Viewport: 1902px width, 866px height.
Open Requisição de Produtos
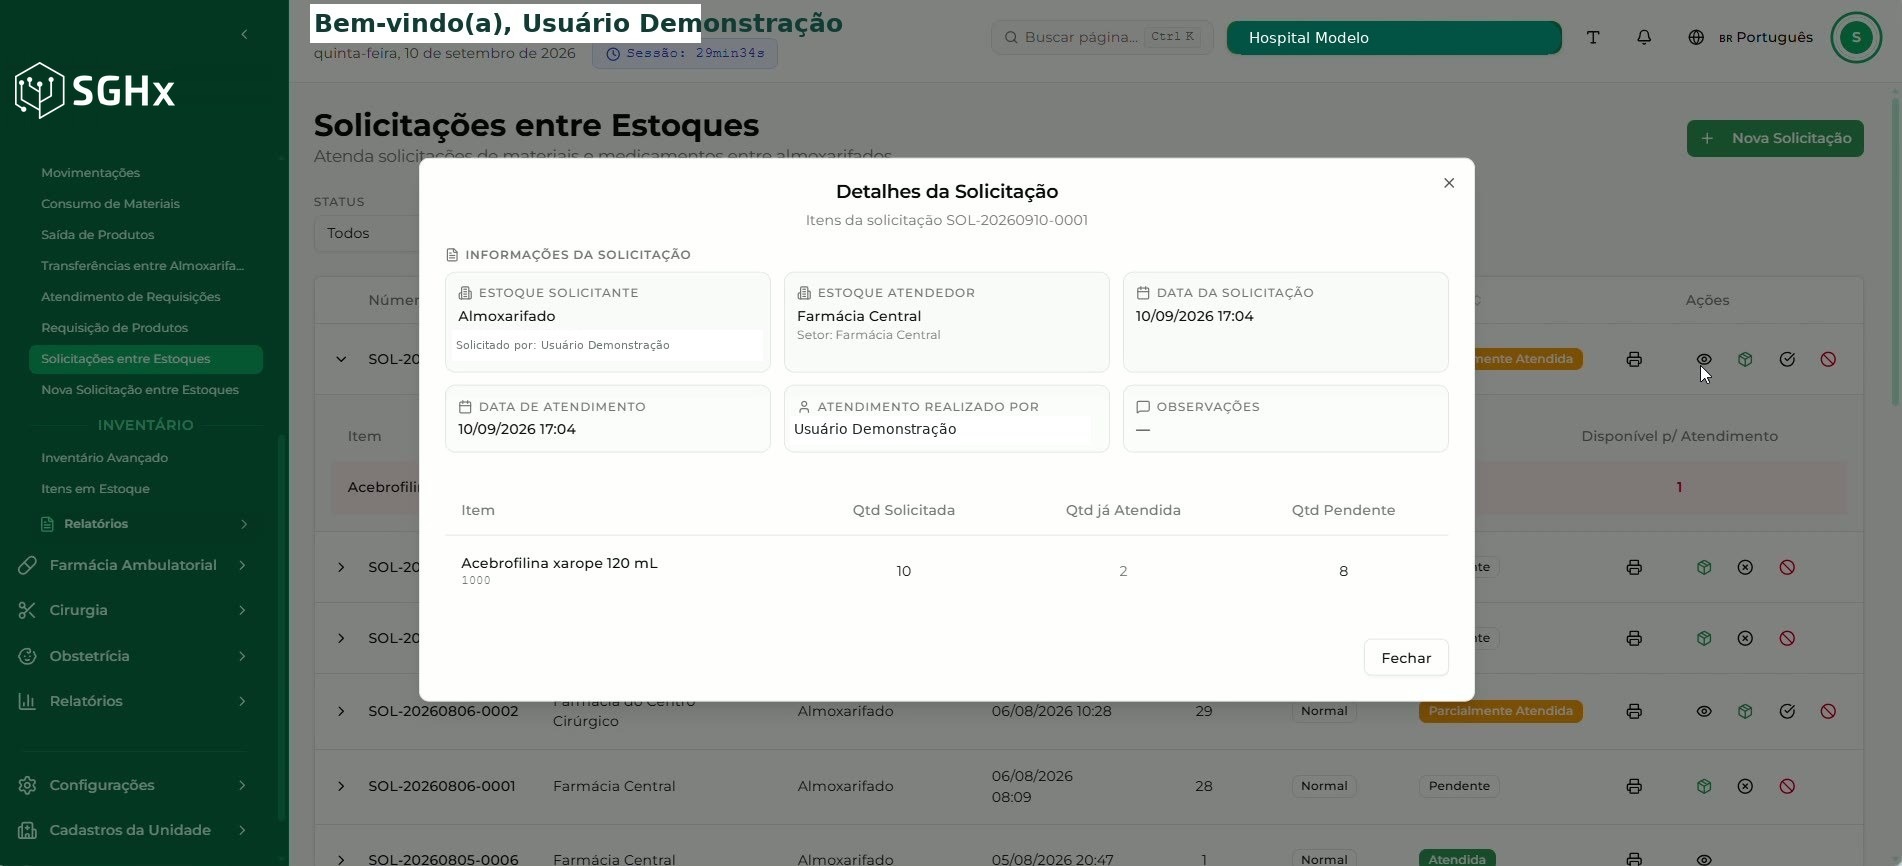(x=114, y=328)
